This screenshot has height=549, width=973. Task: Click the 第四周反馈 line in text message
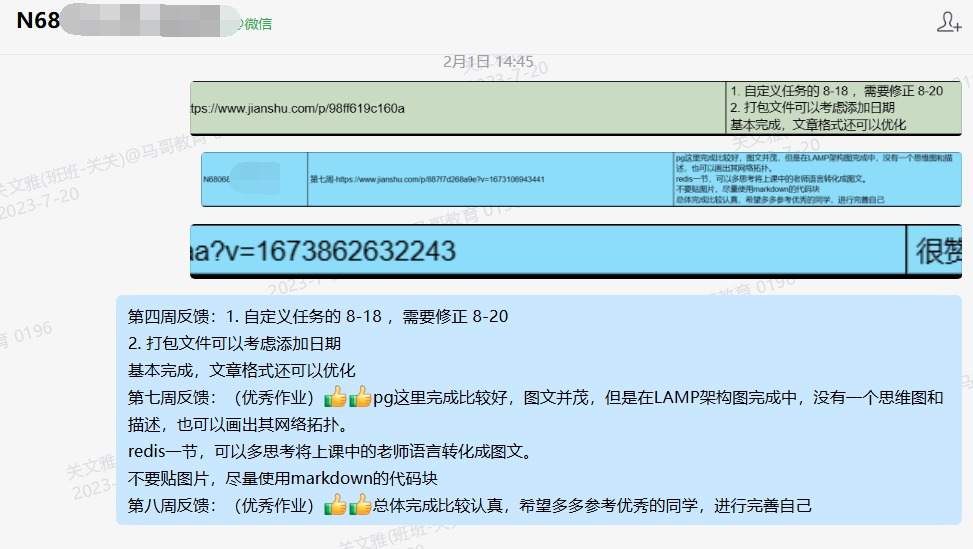pyautogui.click(x=318, y=317)
